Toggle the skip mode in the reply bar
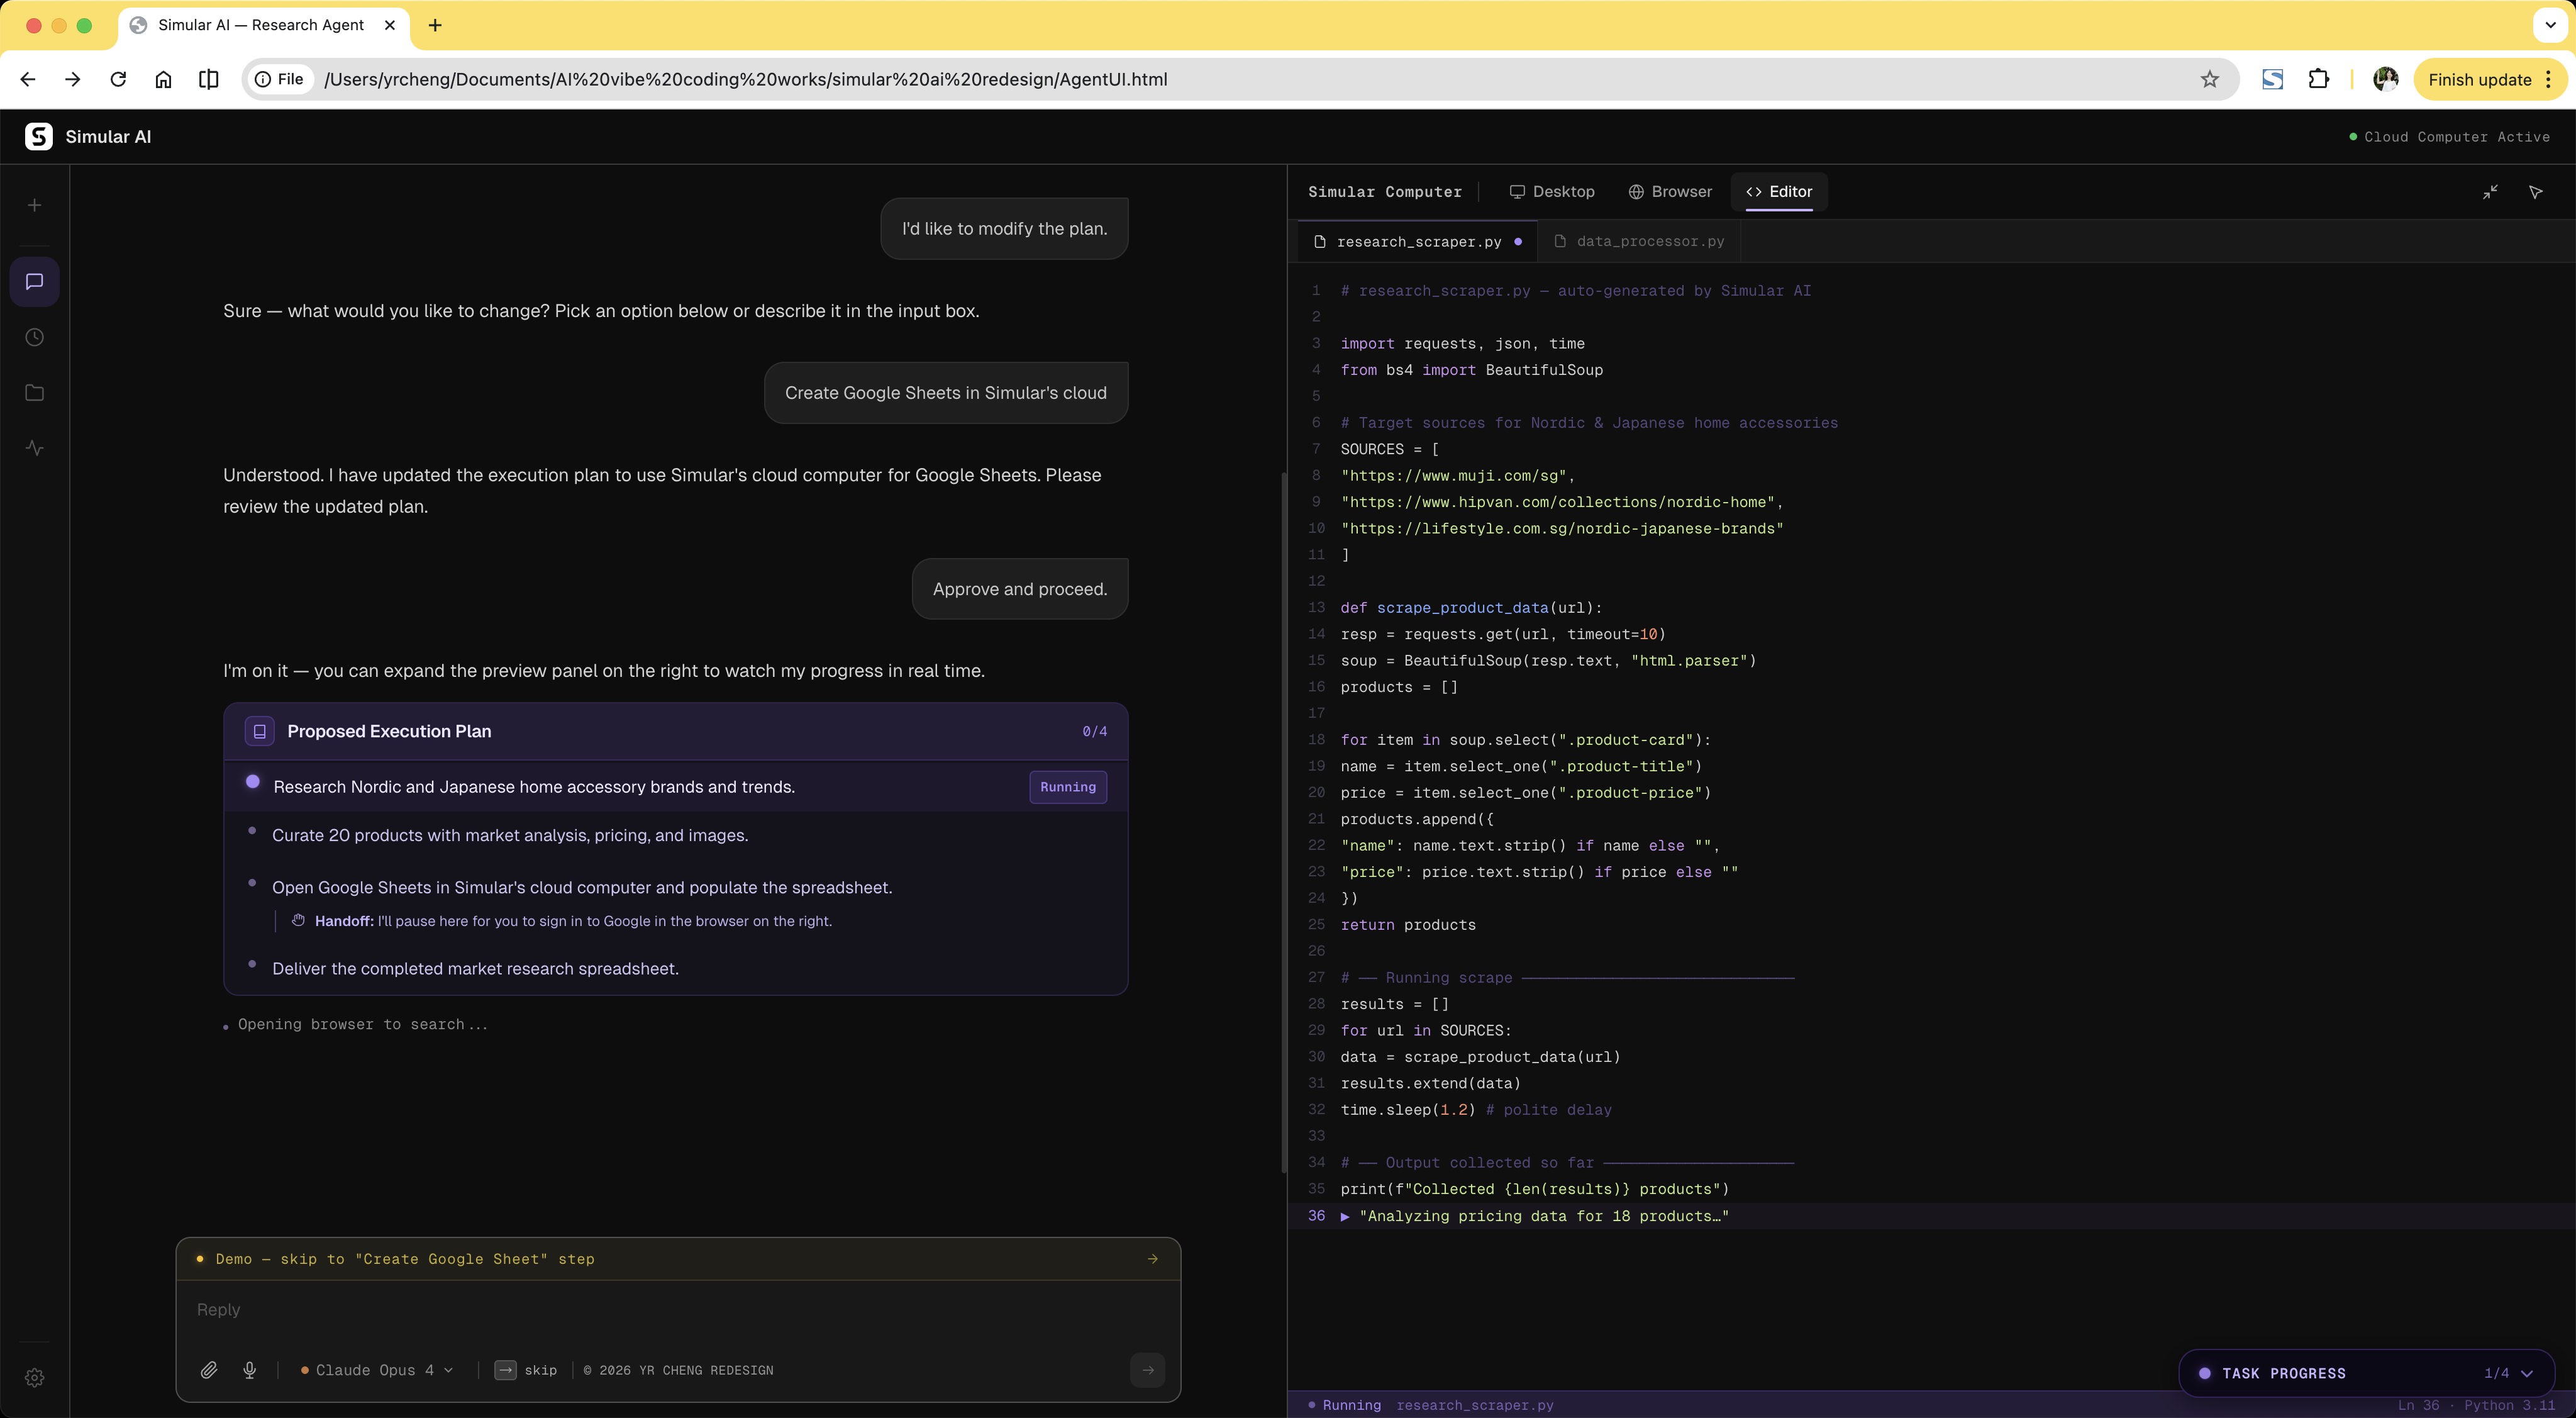Viewport: 2576px width, 1418px height. click(x=526, y=1370)
